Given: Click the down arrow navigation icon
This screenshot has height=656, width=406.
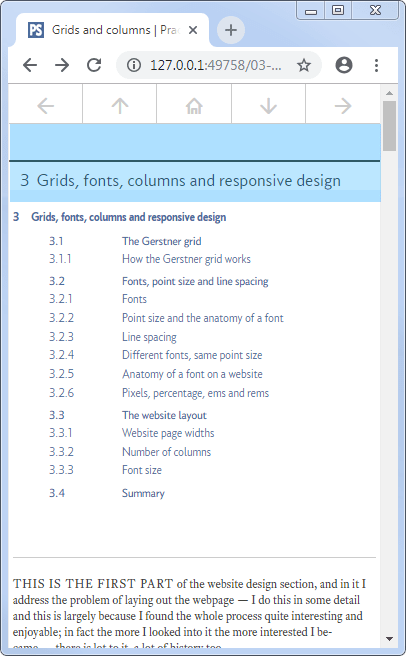Looking at the screenshot, I should (268, 106).
